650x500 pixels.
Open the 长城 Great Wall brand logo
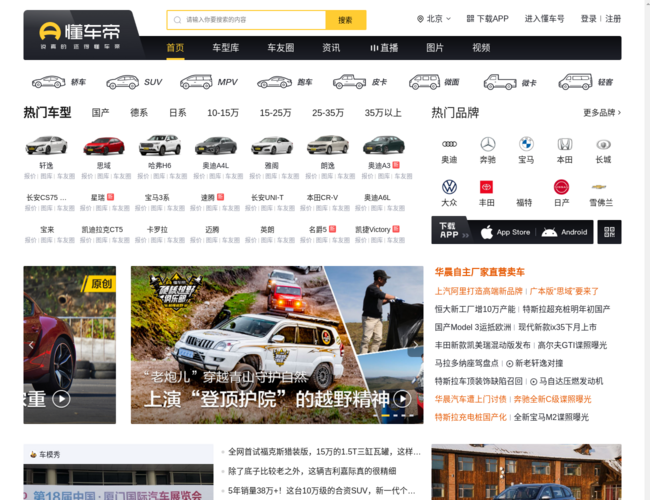pyautogui.click(x=603, y=144)
